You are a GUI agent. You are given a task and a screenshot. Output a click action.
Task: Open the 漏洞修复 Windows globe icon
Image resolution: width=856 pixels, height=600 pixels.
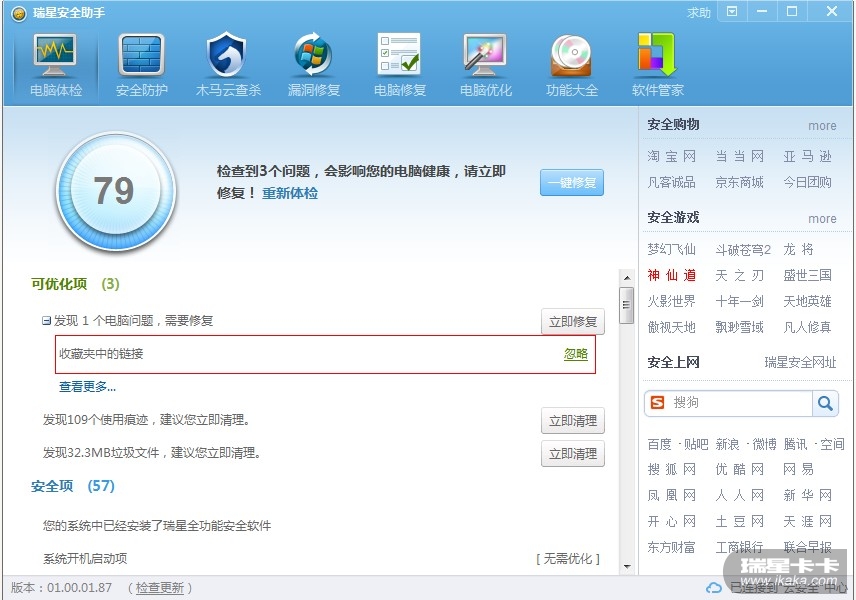(x=313, y=55)
